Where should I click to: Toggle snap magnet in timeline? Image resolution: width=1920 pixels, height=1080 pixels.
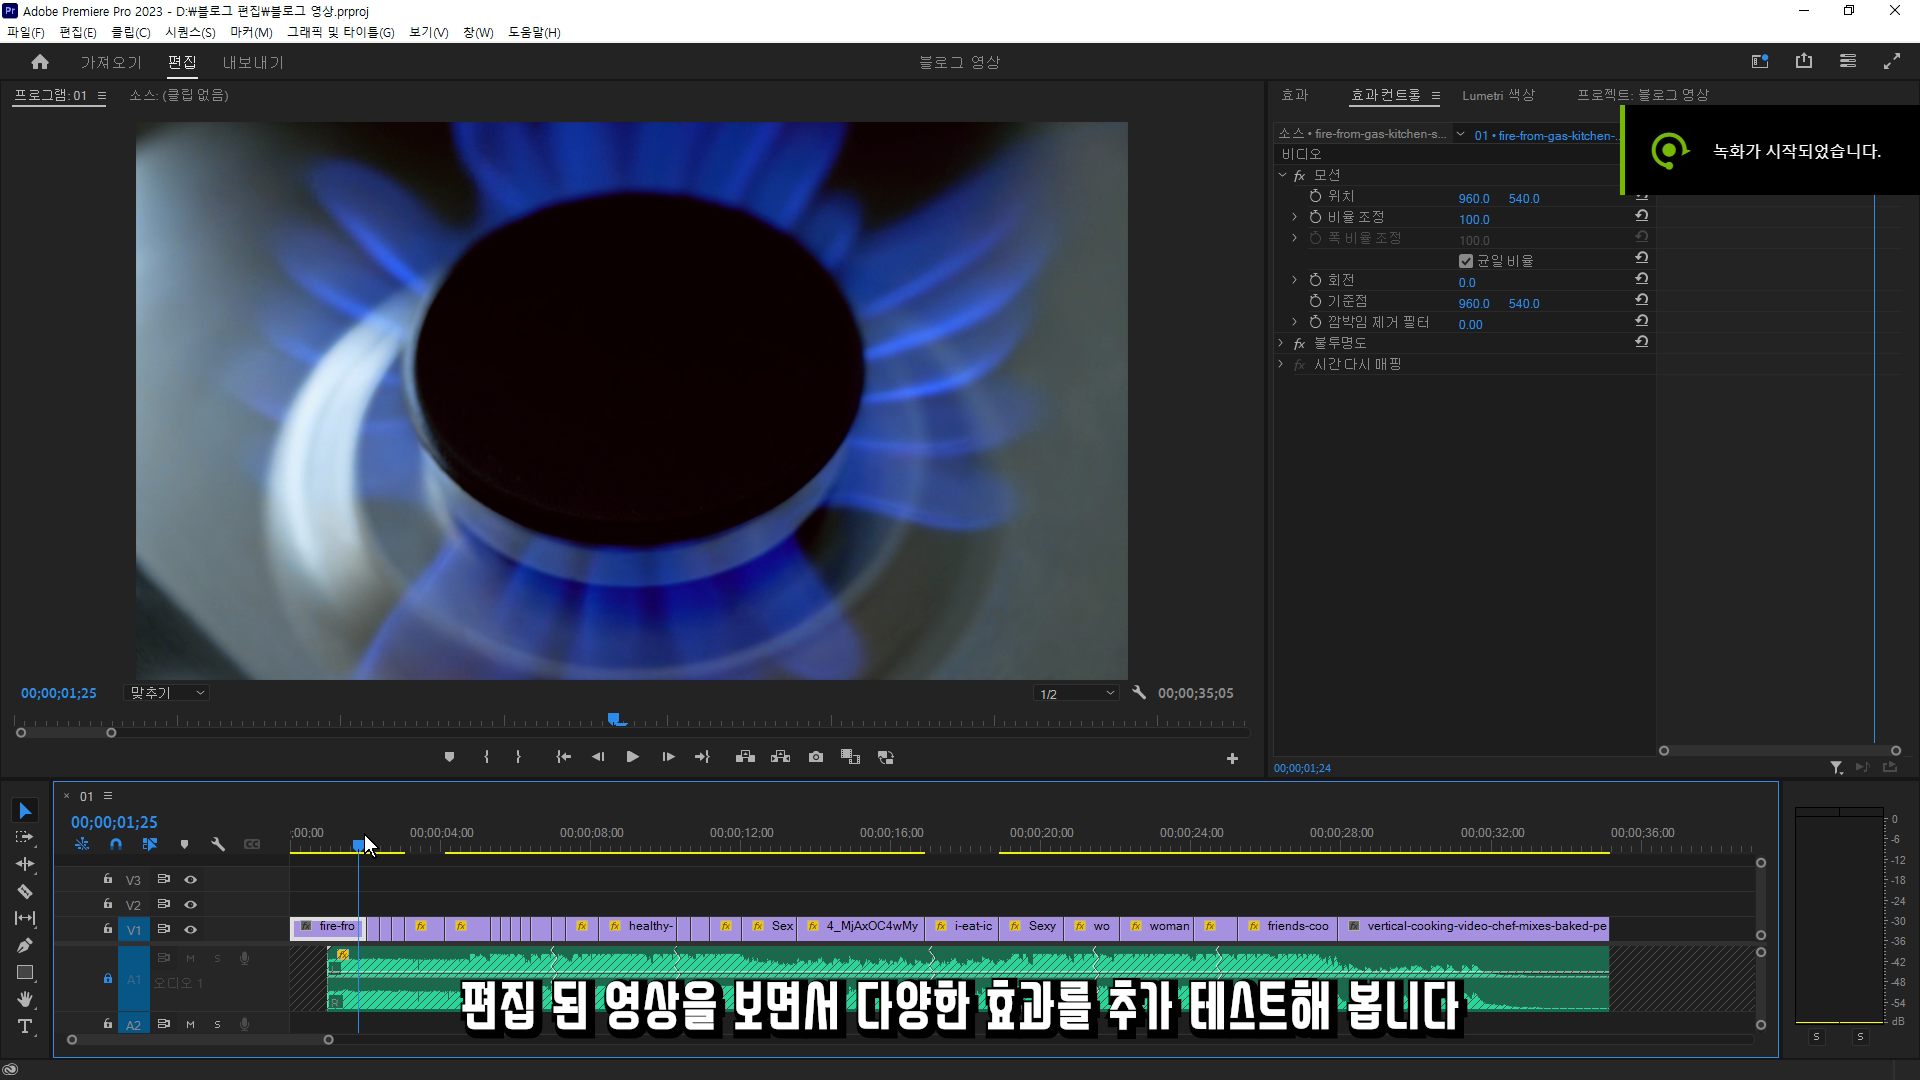coord(116,844)
